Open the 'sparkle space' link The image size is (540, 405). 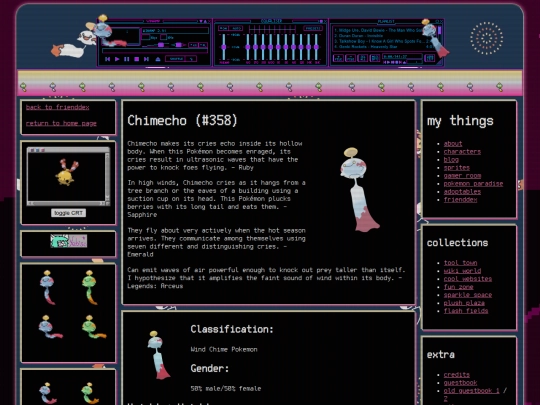(x=468, y=295)
